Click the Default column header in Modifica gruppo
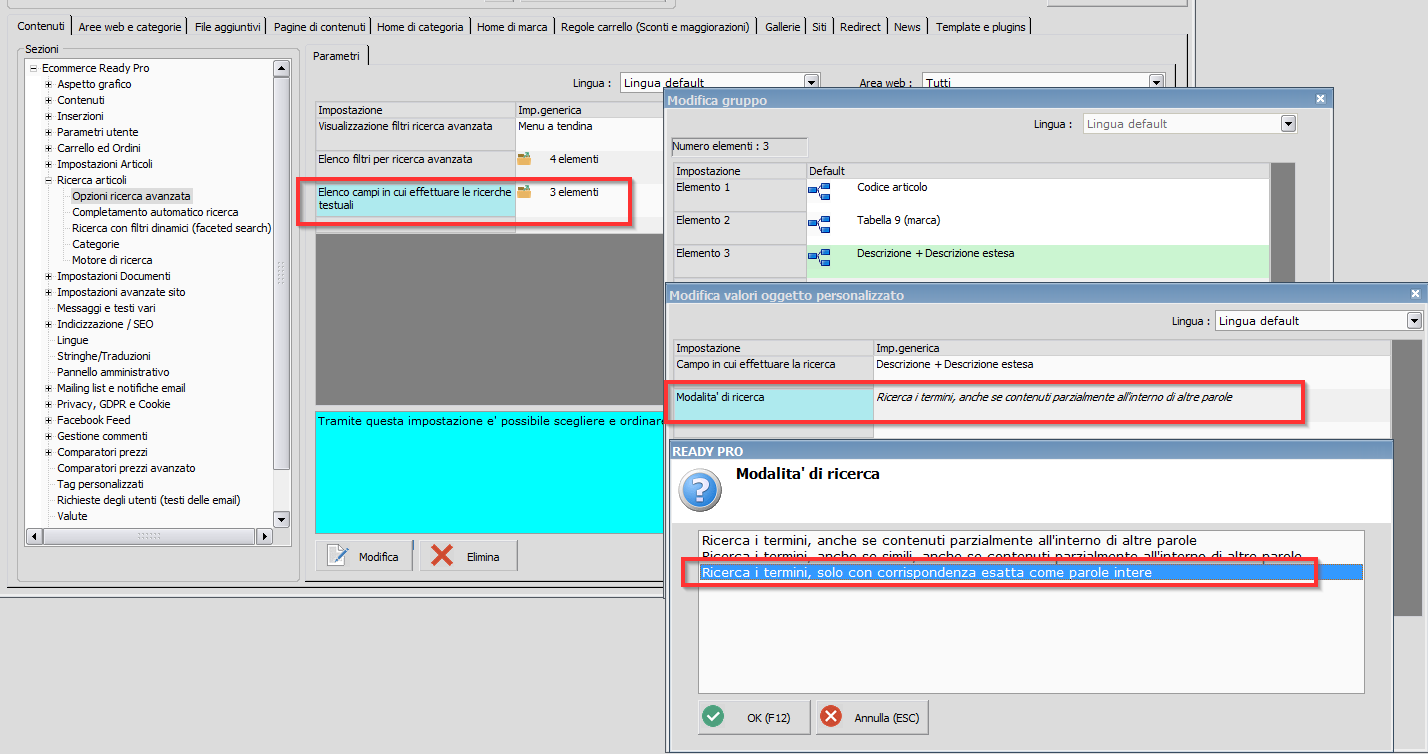This screenshot has height=754, width=1428. pyautogui.click(x=1038, y=171)
